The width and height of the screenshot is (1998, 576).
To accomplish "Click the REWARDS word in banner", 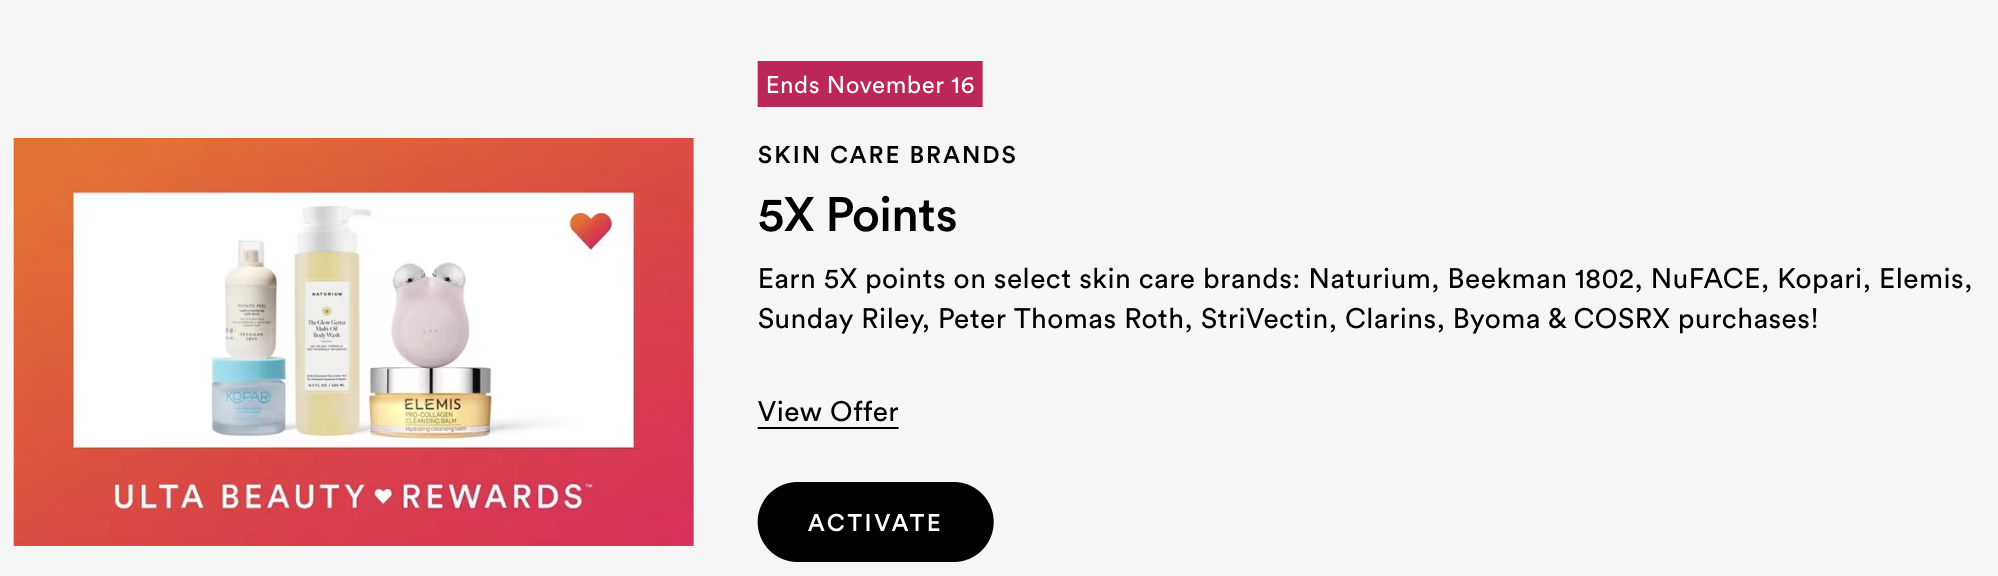I will point(494,497).
